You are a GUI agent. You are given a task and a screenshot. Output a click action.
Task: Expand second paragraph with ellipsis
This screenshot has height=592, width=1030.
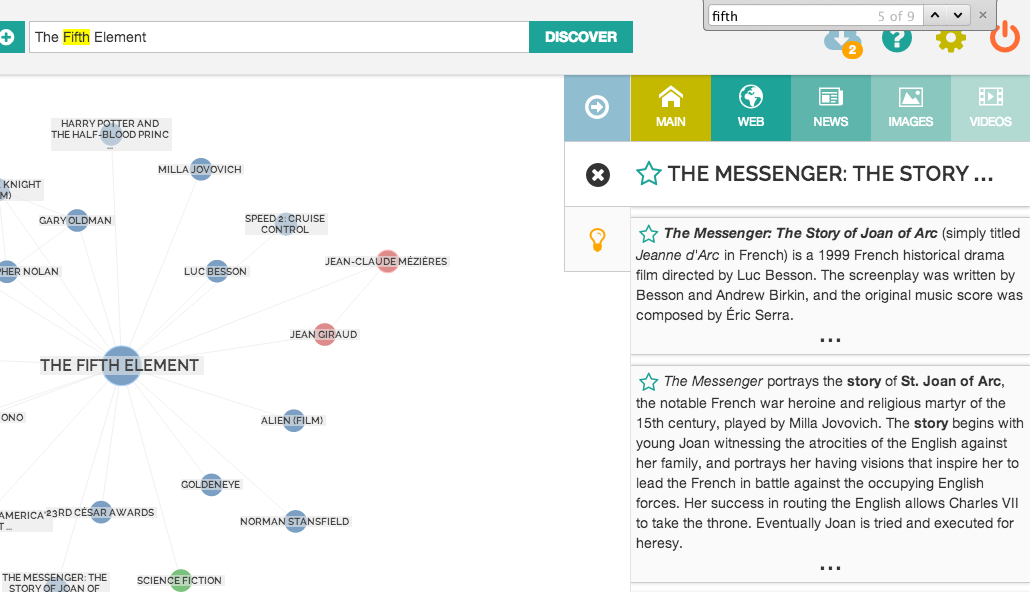(830, 568)
